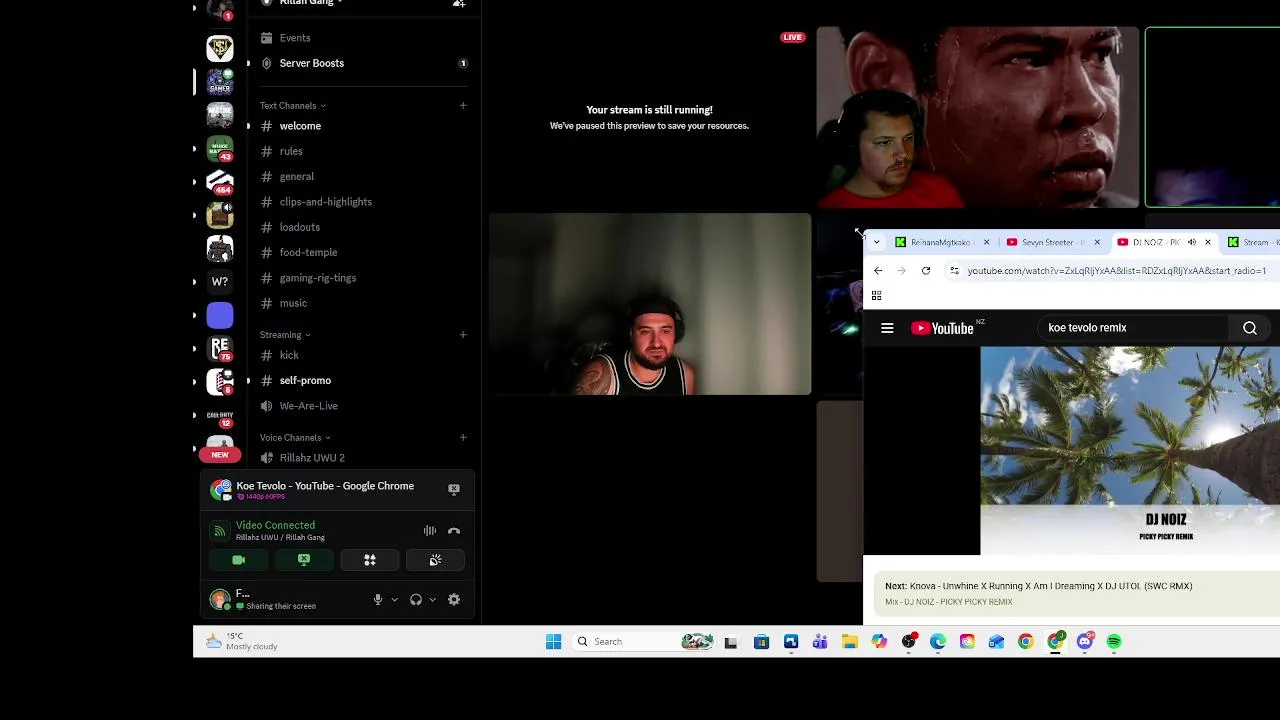Screen dimensions: 1280x720
Task: View site information icon in address bar
Action: 955,271
